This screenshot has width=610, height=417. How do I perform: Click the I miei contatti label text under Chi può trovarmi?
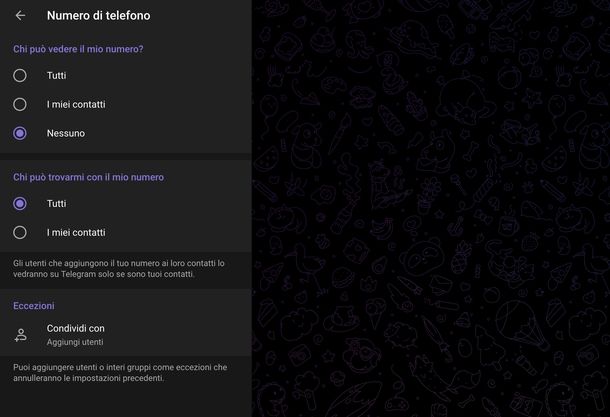click(x=76, y=232)
